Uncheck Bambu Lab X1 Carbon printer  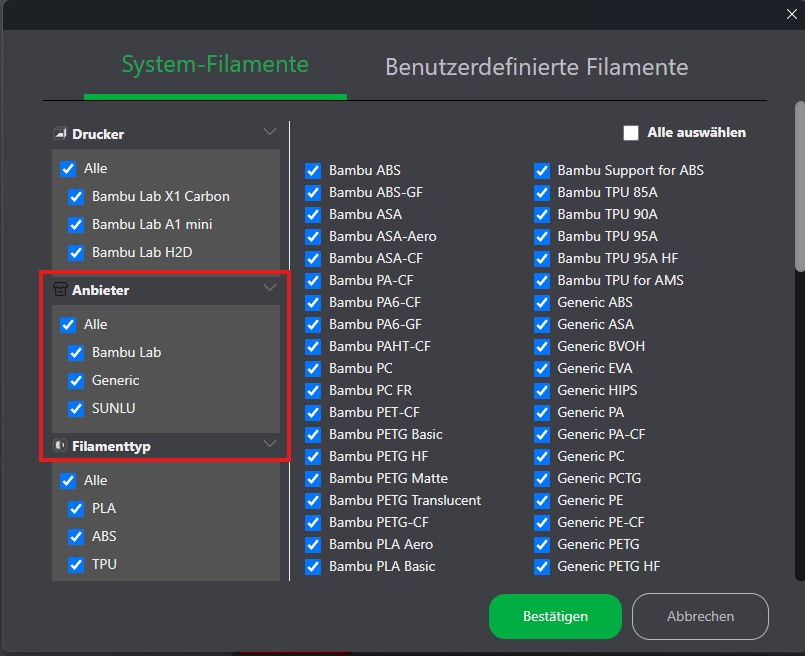(x=76, y=197)
